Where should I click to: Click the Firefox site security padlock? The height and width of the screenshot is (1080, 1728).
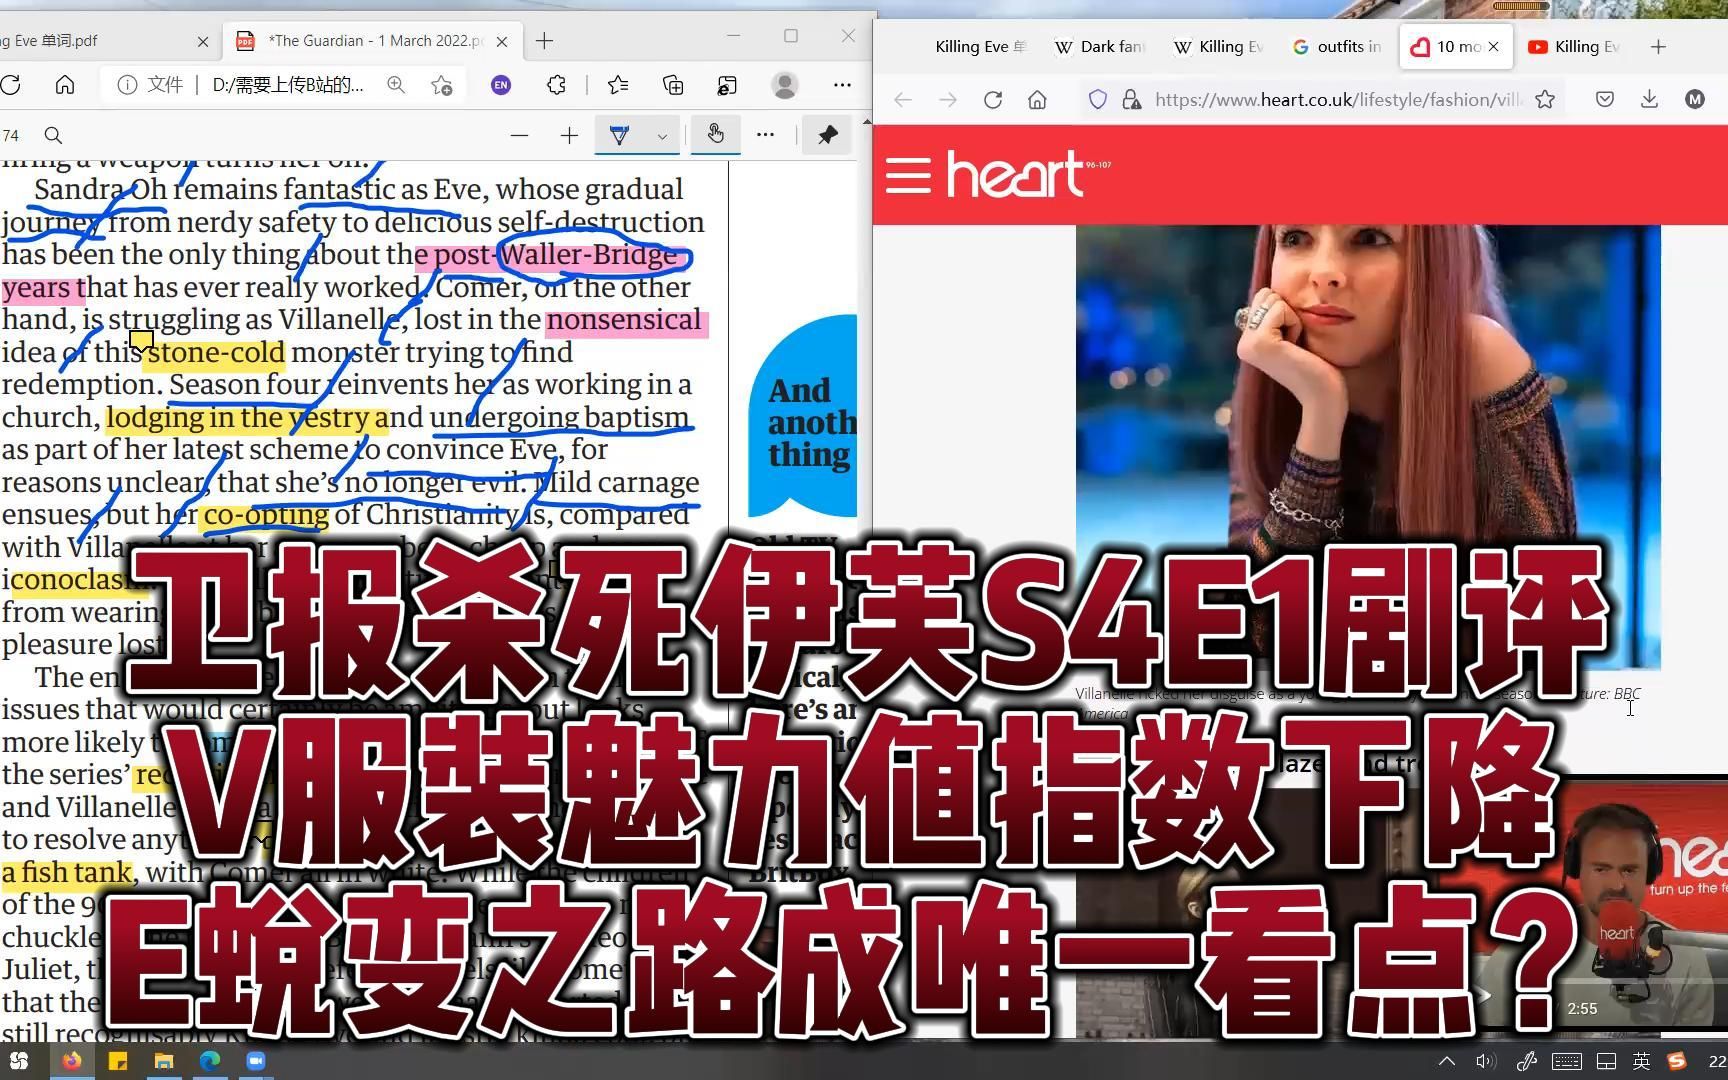(x=1131, y=99)
